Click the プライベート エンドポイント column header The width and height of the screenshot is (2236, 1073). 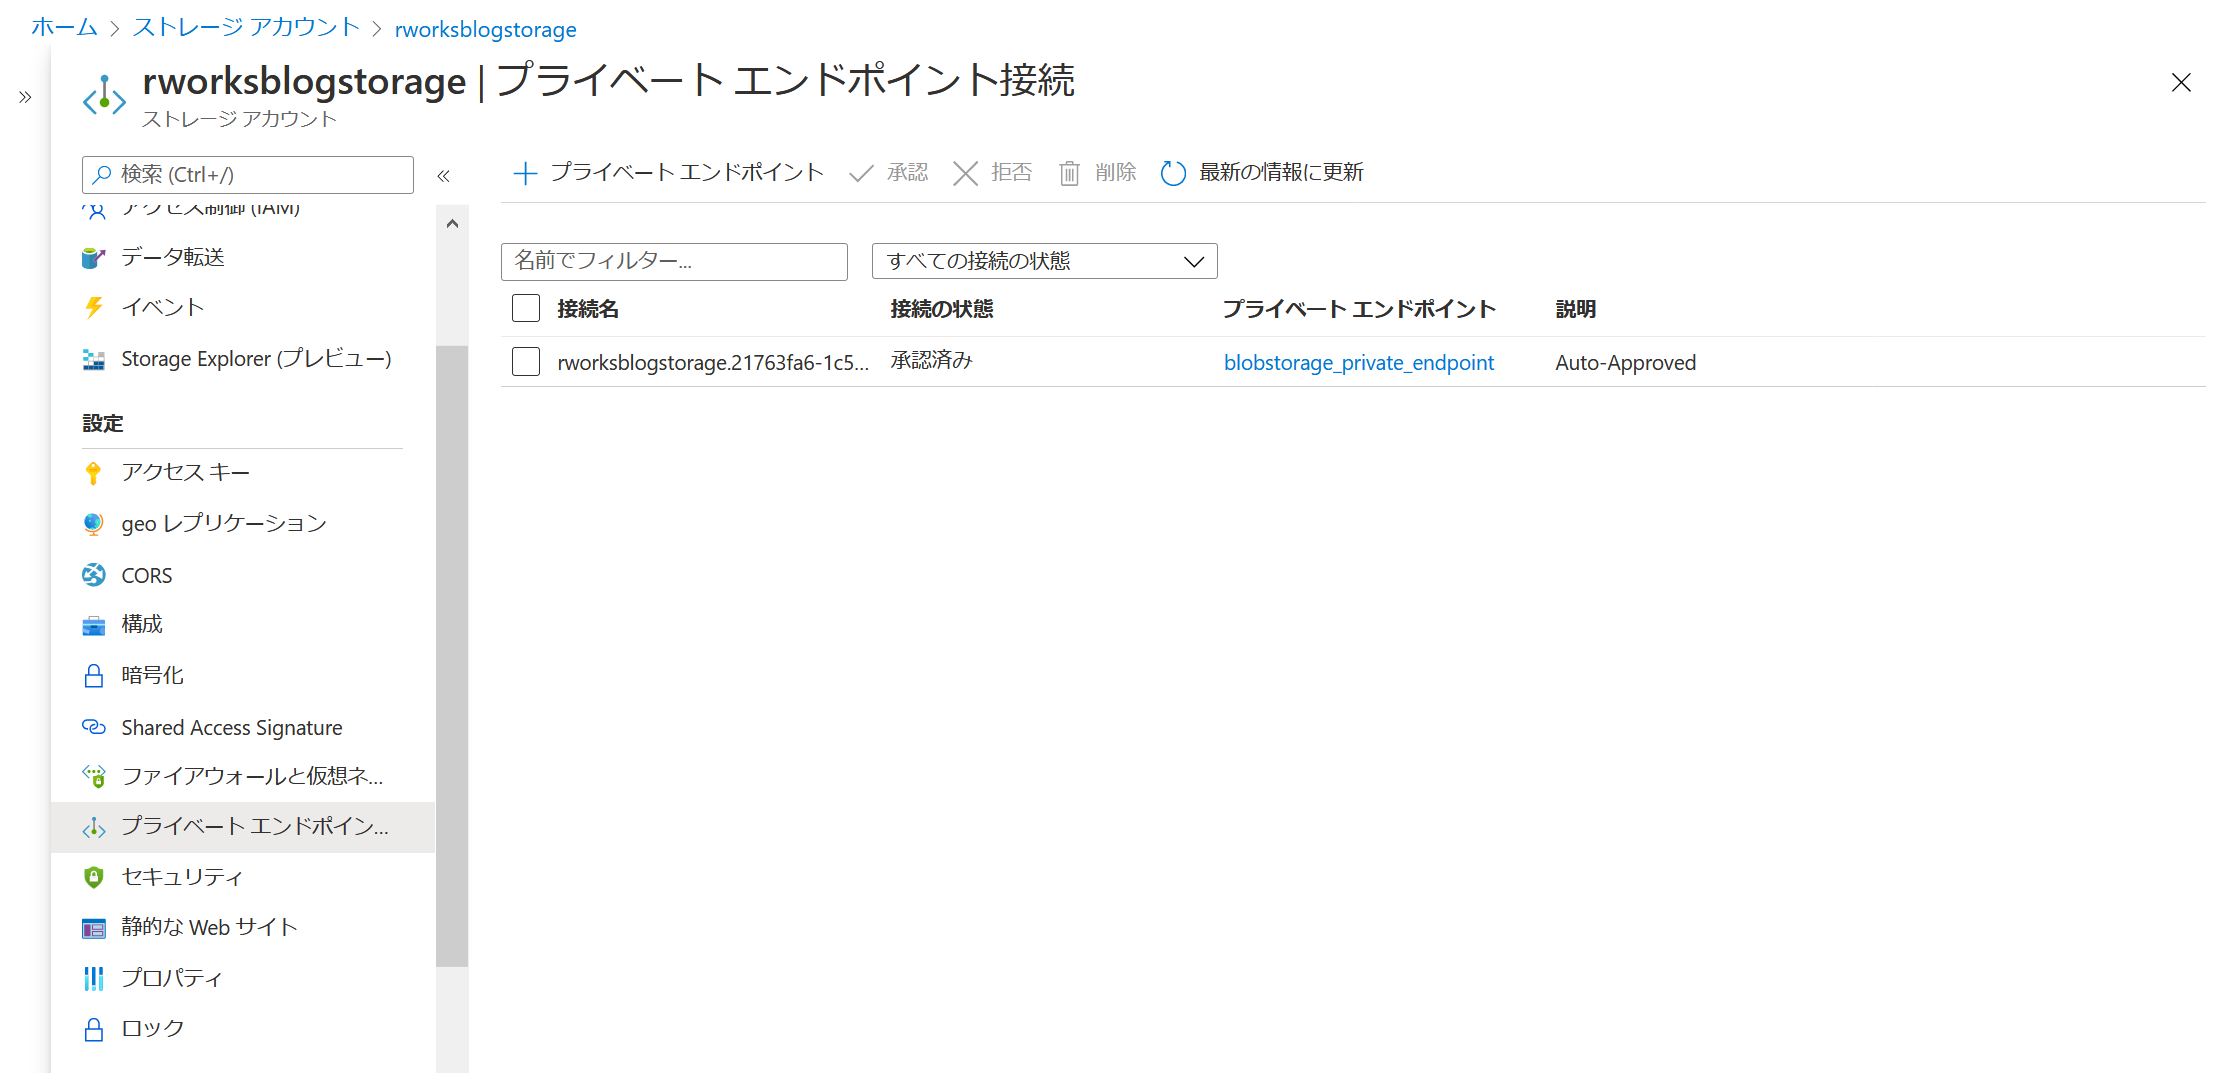pyautogui.click(x=1359, y=309)
